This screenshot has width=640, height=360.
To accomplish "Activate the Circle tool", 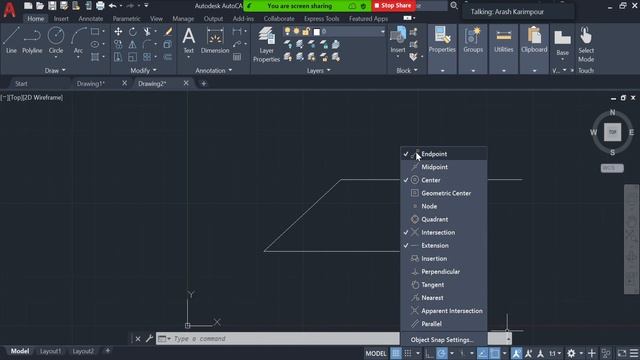I will [56, 40].
